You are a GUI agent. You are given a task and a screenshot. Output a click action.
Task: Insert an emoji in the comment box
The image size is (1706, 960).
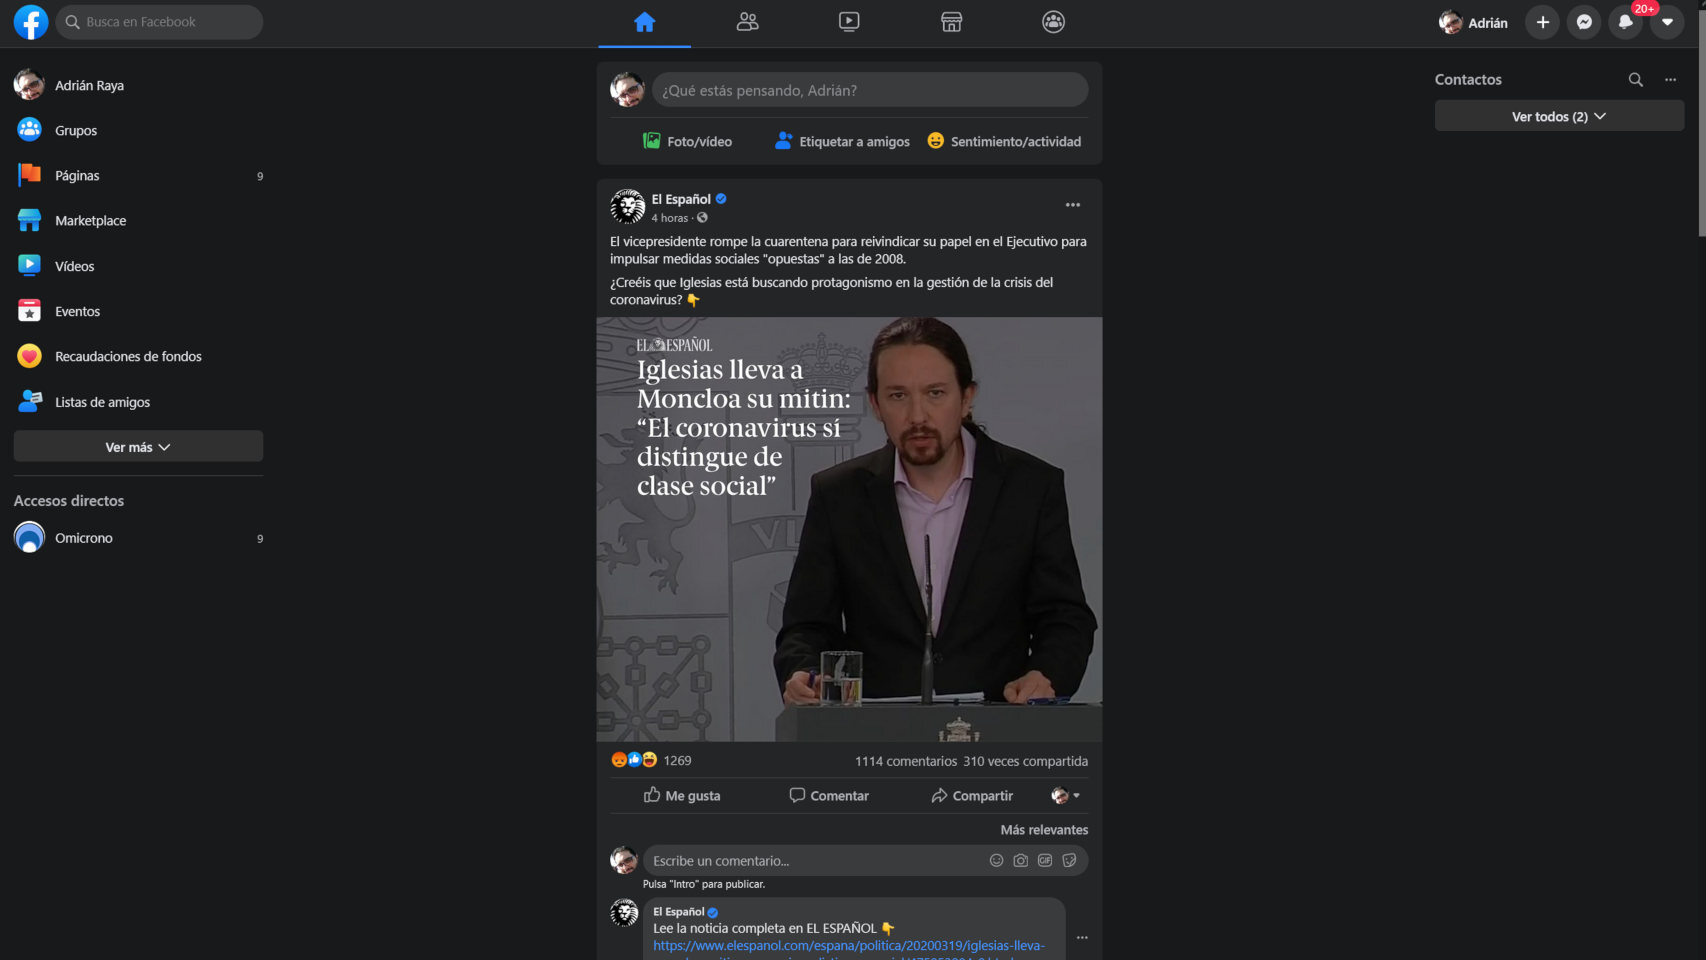pos(996,860)
